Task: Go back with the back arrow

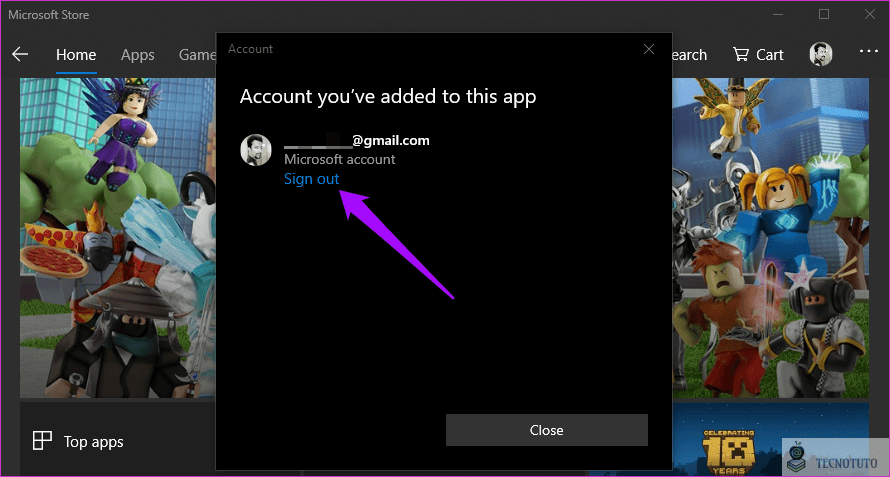Action: pos(20,55)
